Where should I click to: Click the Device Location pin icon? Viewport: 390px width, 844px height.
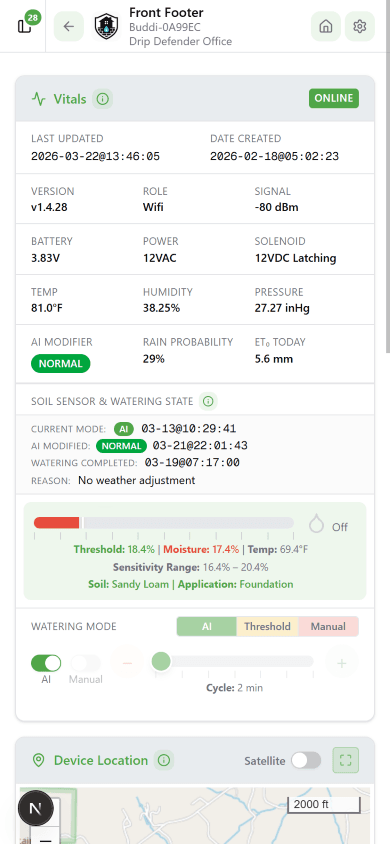tap(38, 760)
